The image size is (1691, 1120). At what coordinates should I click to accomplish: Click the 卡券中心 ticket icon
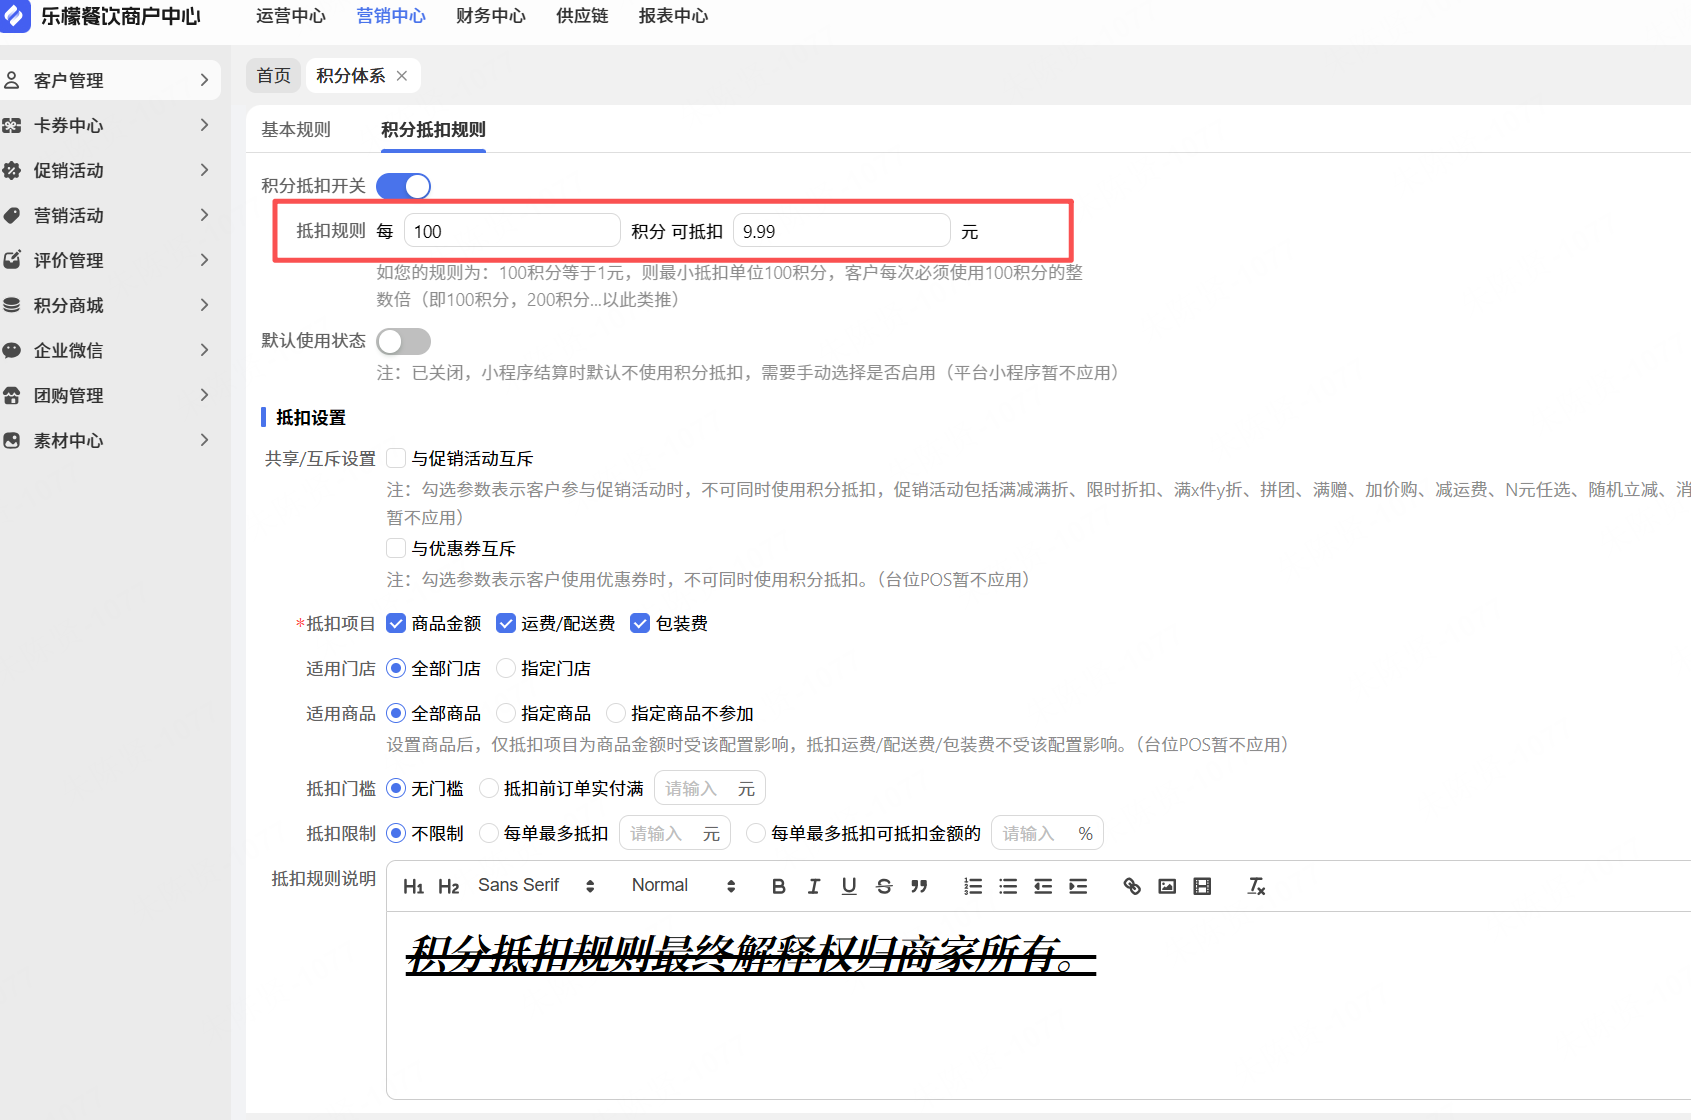[12, 125]
